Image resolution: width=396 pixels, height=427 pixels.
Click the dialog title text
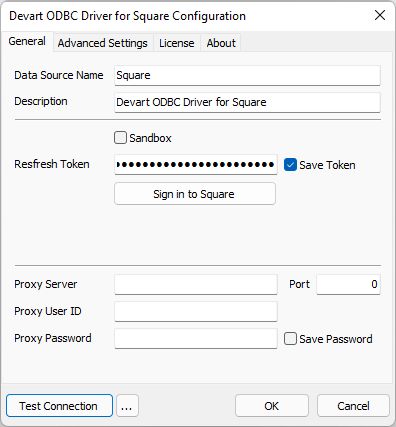pyautogui.click(x=127, y=16)
